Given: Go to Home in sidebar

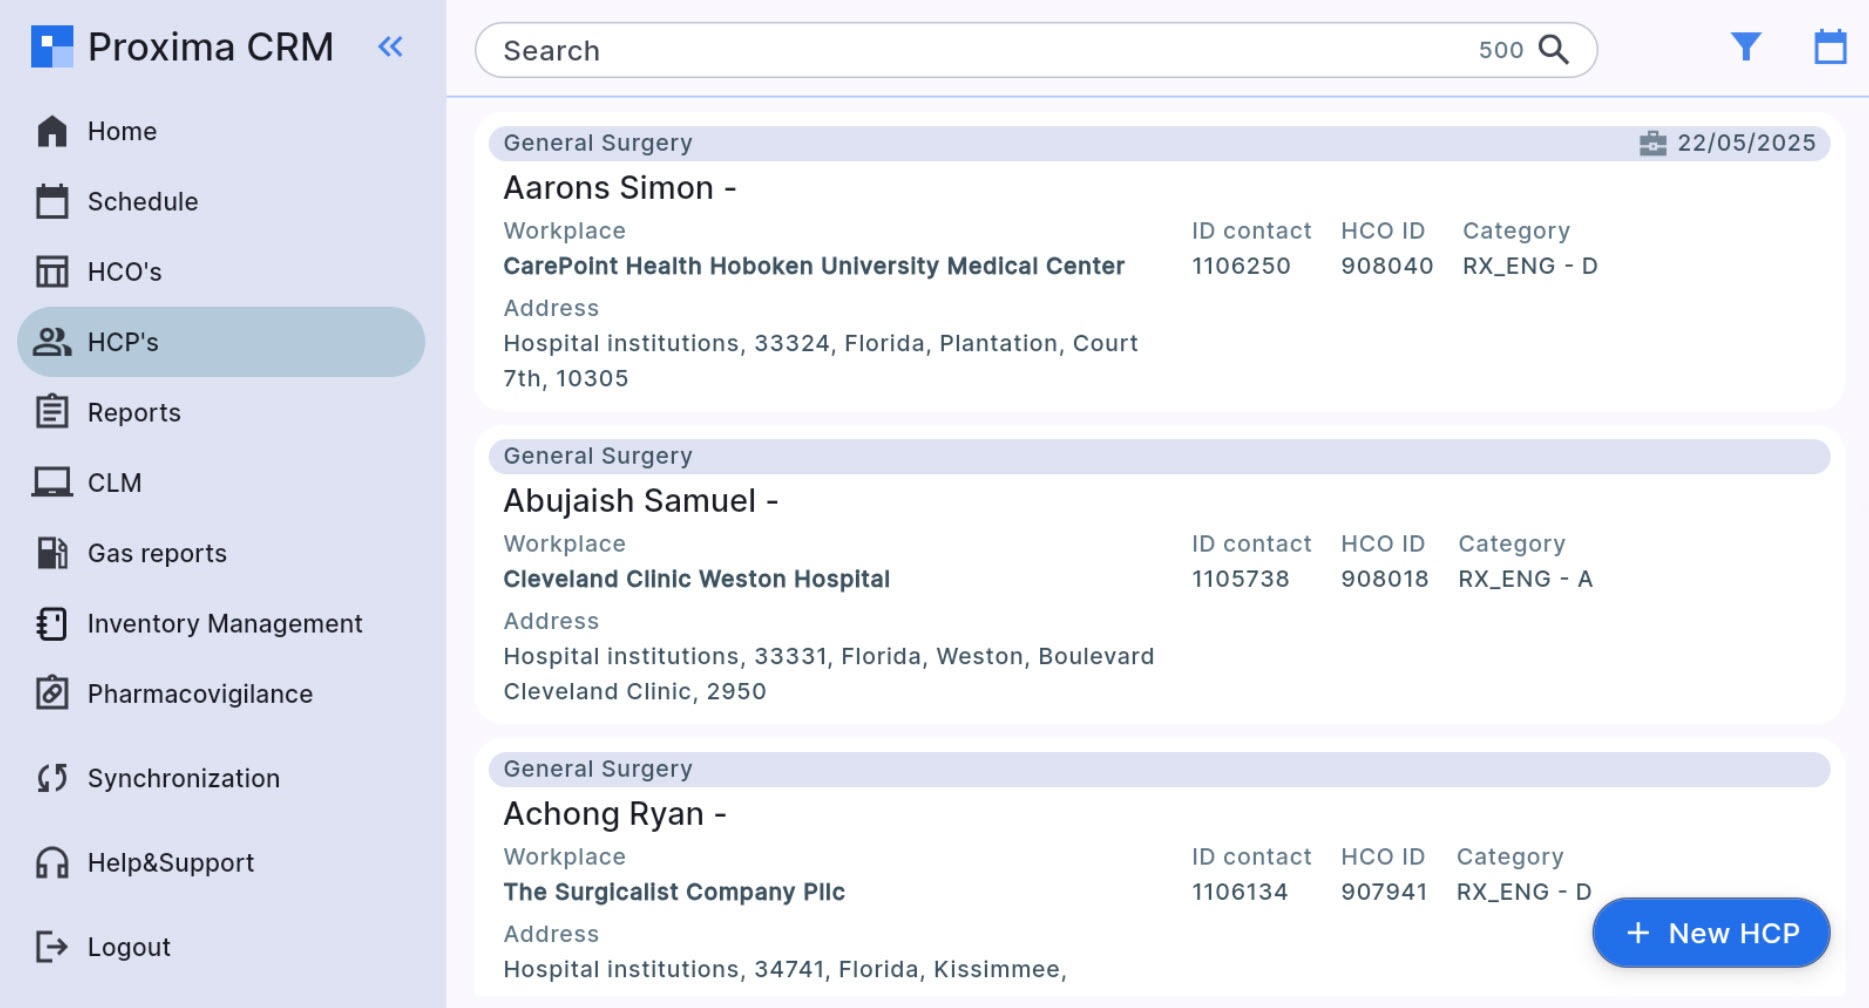Looking at the screenshot, I should pyautogui.click(x=122, y=131).
